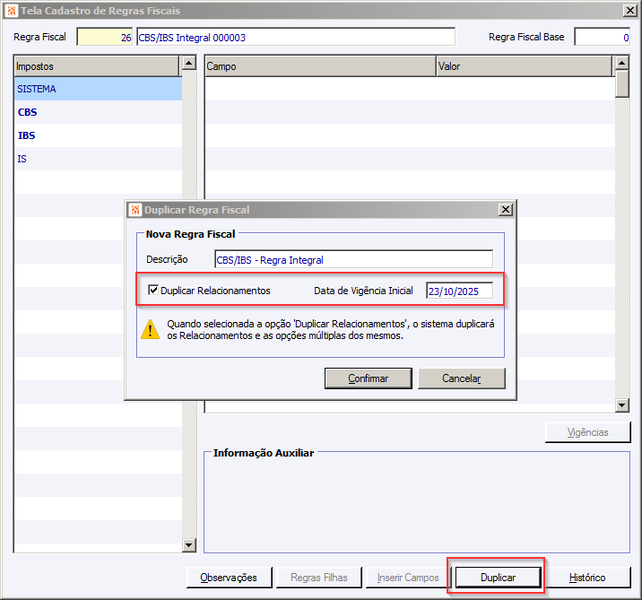Click the Valor column header

pyautogui.click(x=524, y=66)
